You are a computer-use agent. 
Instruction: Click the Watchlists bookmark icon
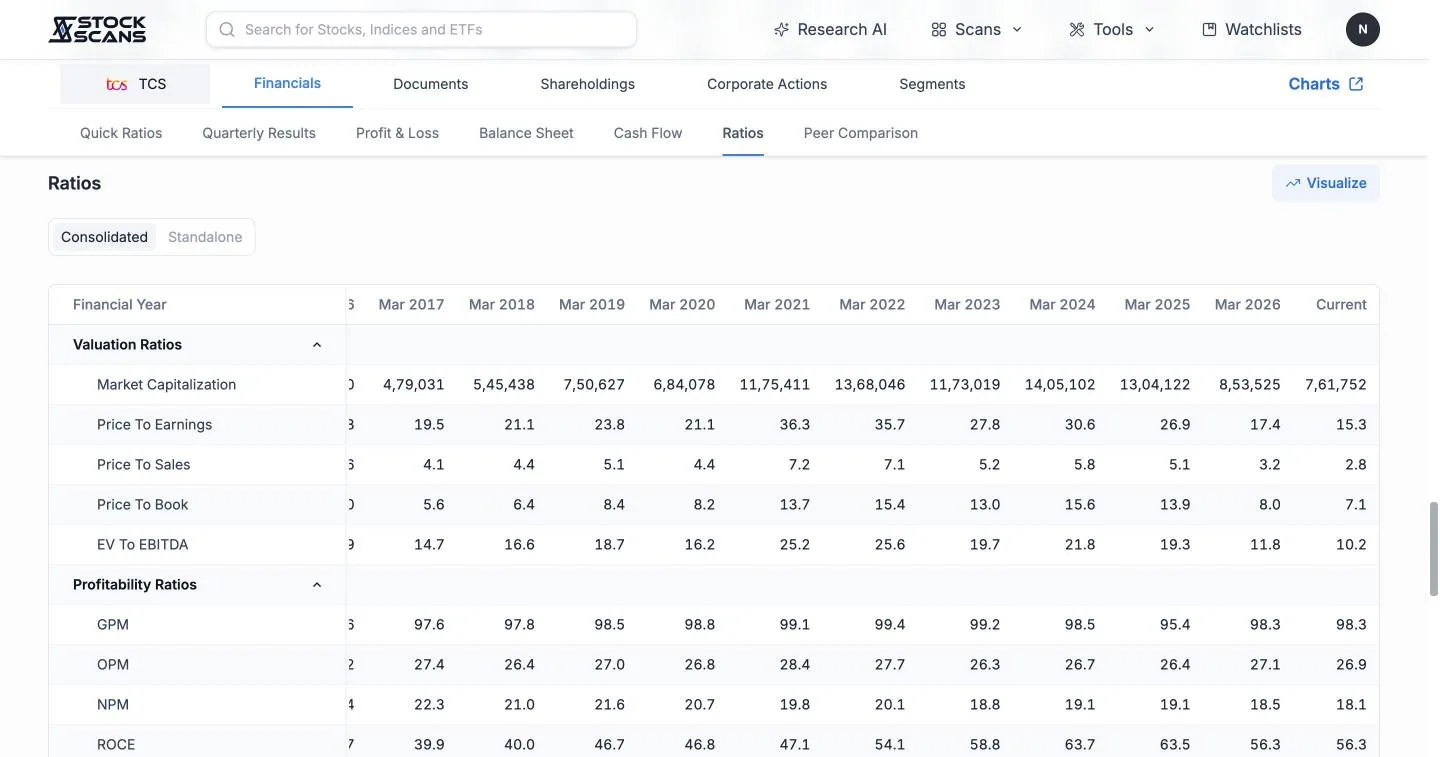1209,30
